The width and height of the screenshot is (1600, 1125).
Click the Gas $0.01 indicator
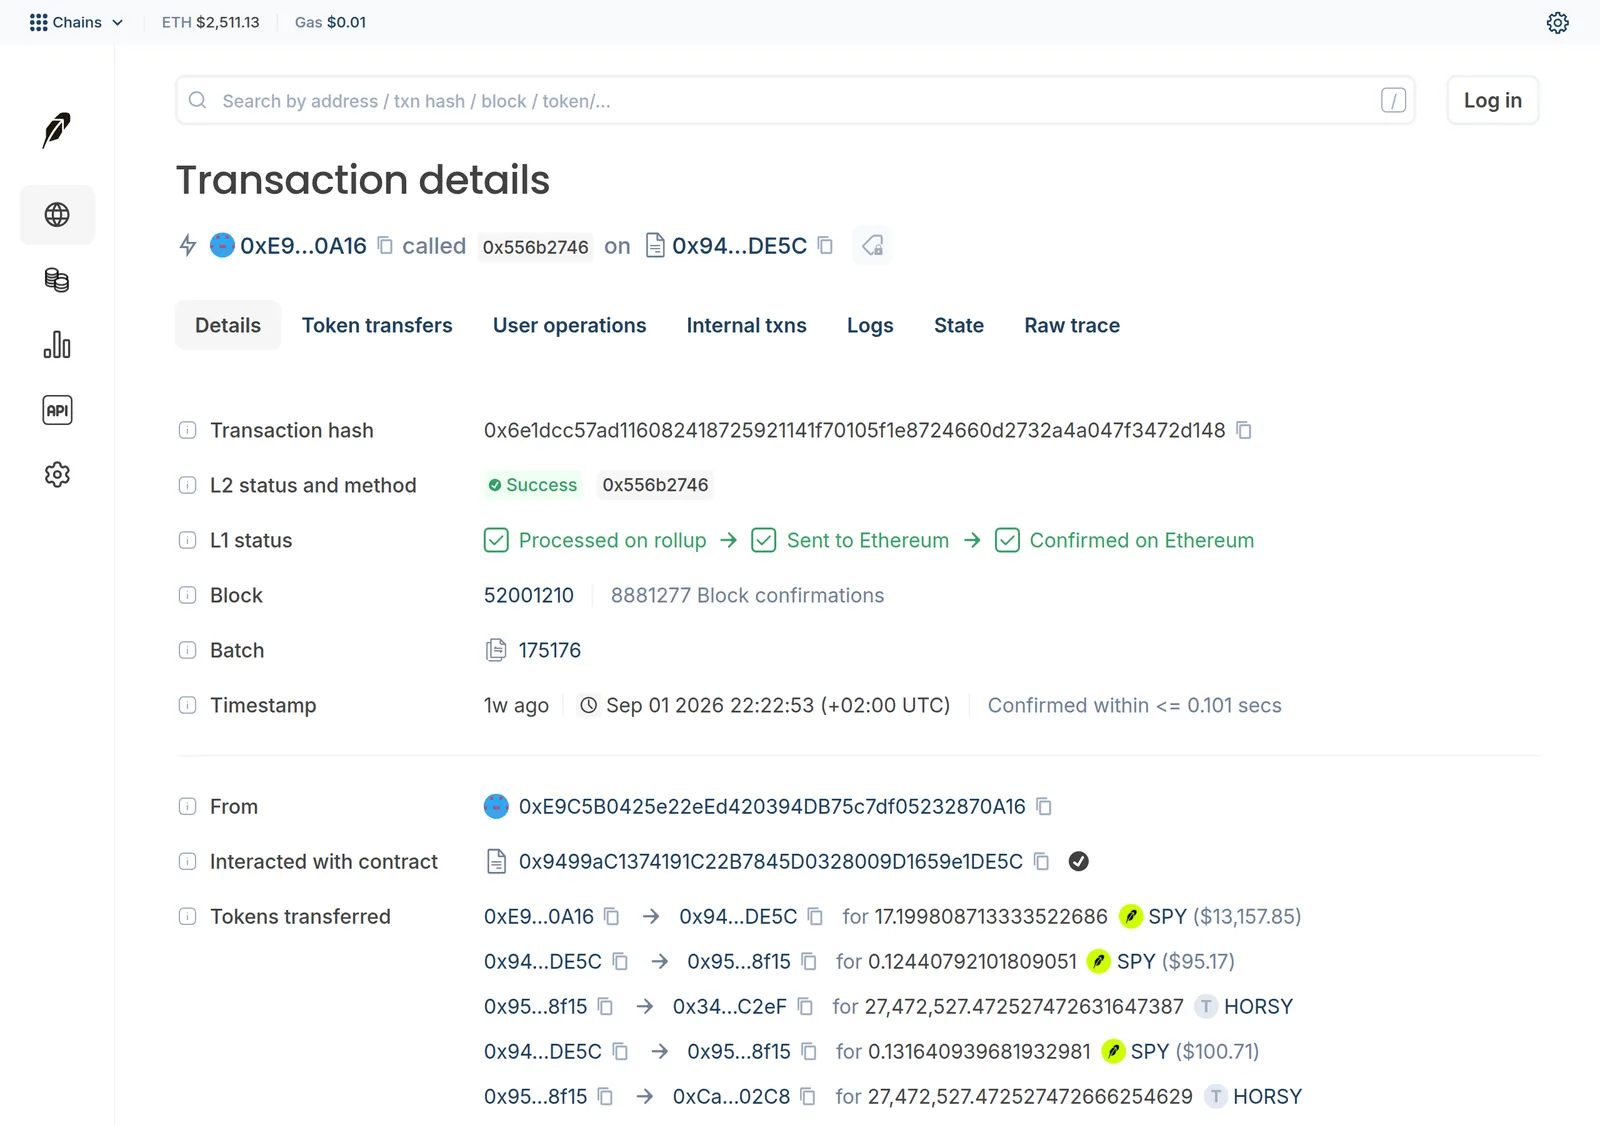coord(331,22)
